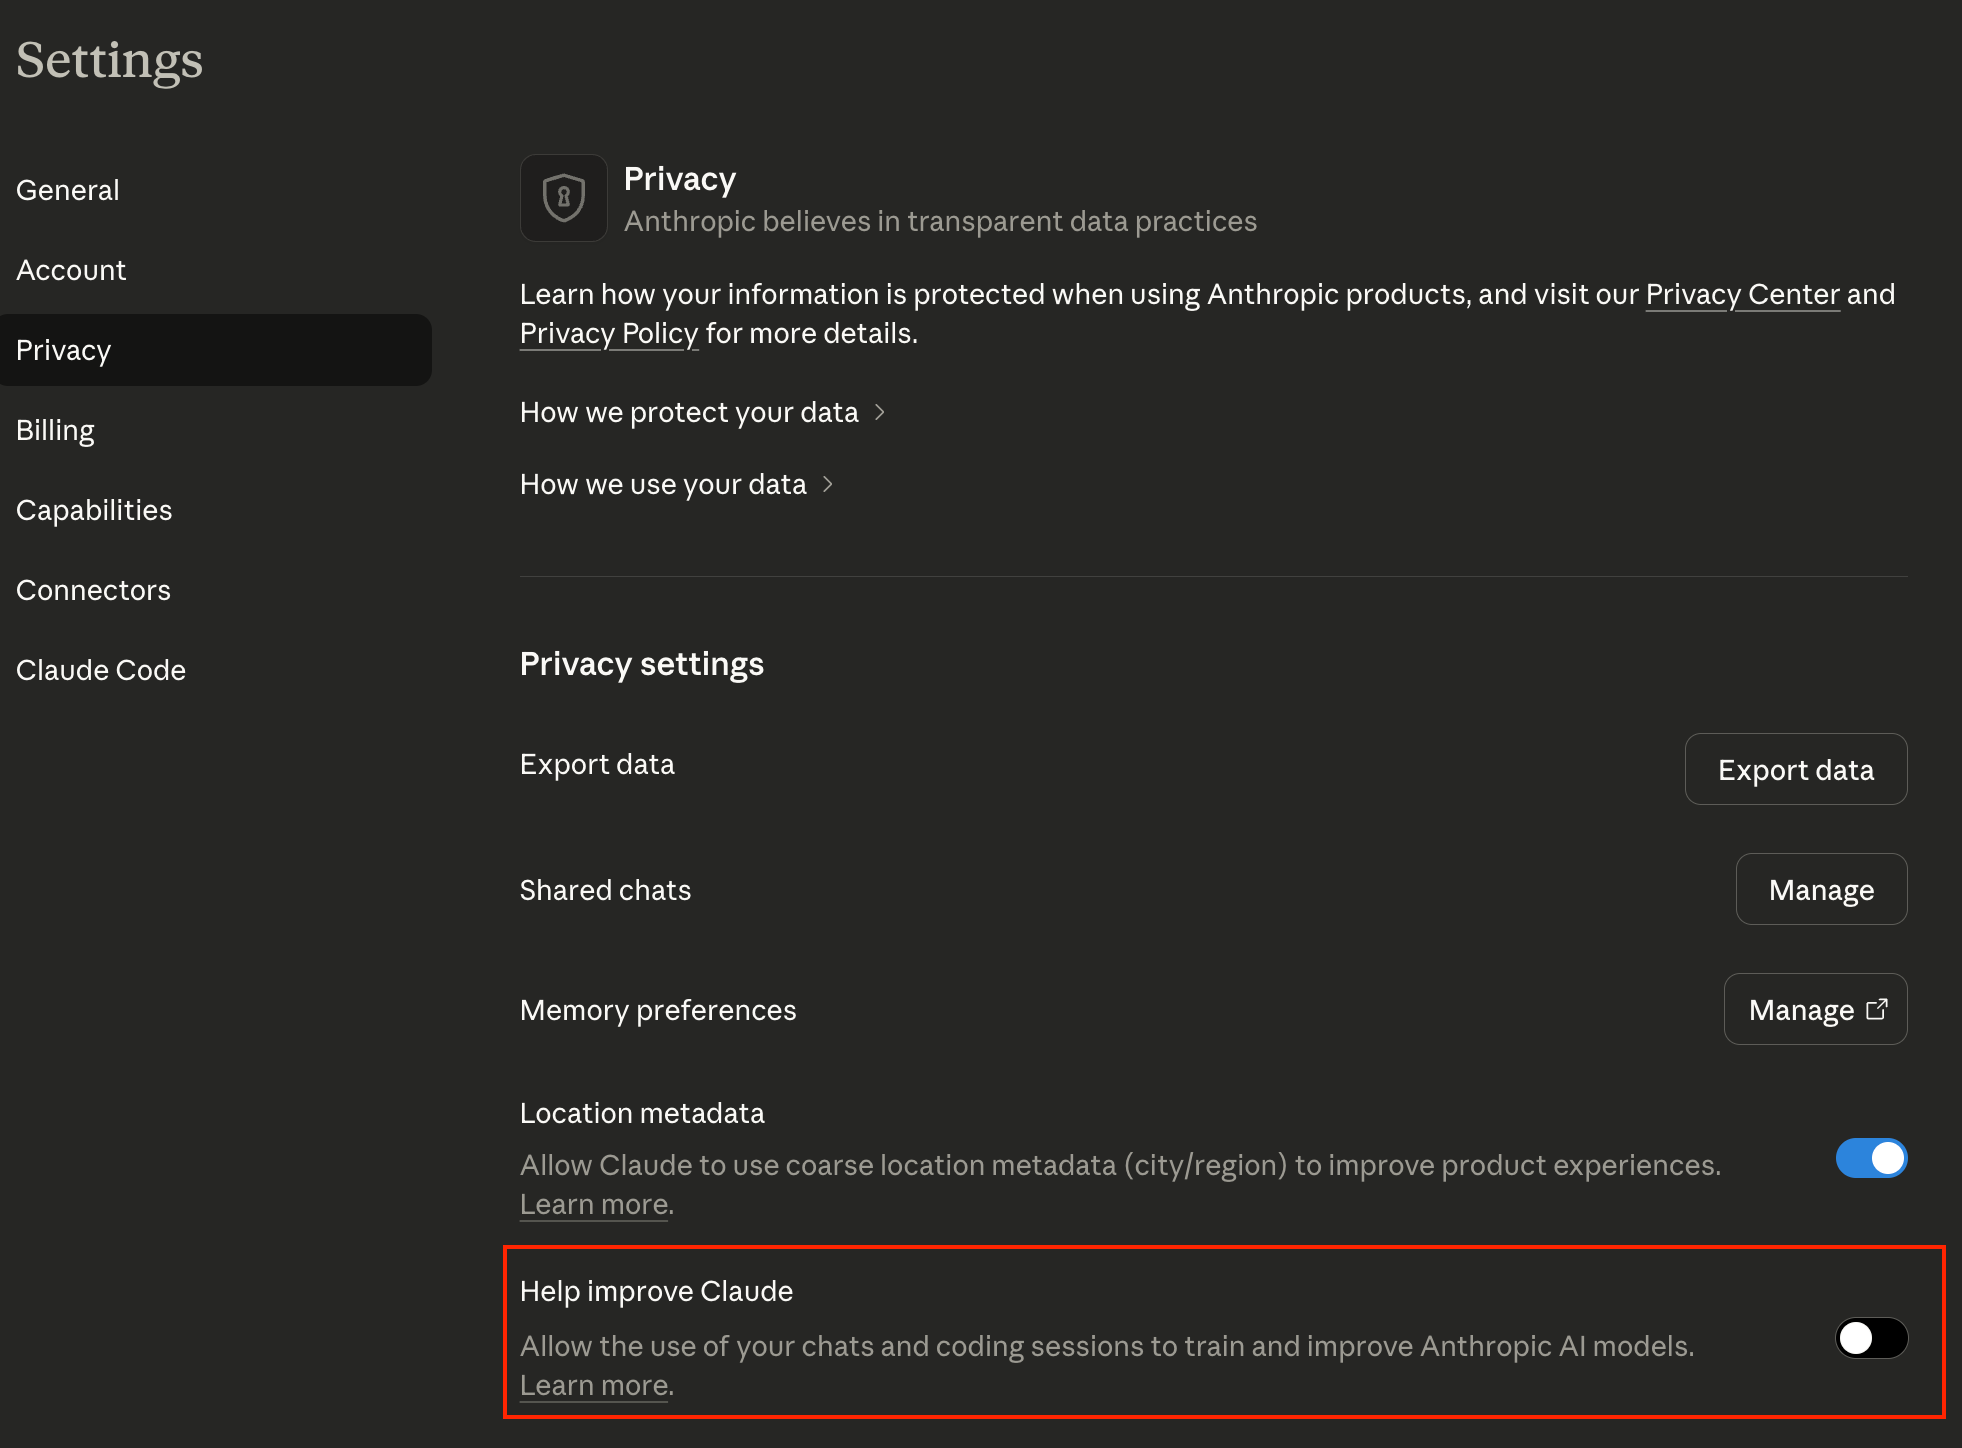The image size is (1962, 1448).
Task: Disable the Location metadata toggle
Action: pos(1871,1158)
